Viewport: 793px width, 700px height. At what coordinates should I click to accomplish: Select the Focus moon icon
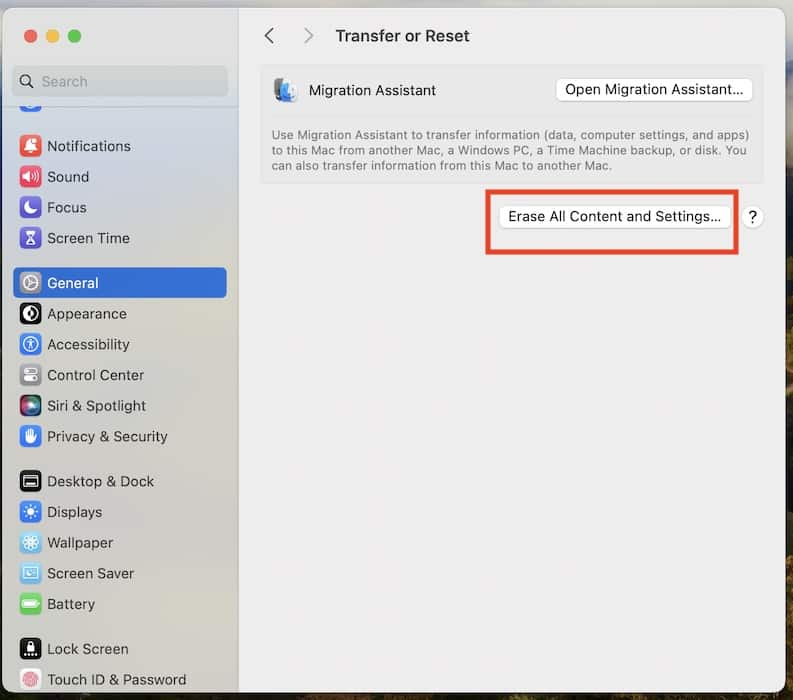30,208
